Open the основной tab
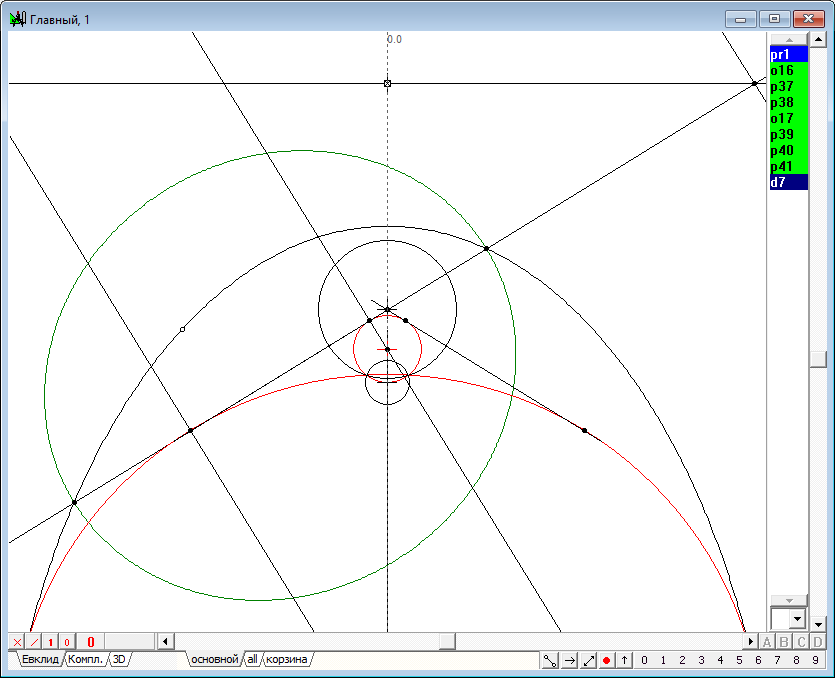835x678 pixels. click(215, 659)
